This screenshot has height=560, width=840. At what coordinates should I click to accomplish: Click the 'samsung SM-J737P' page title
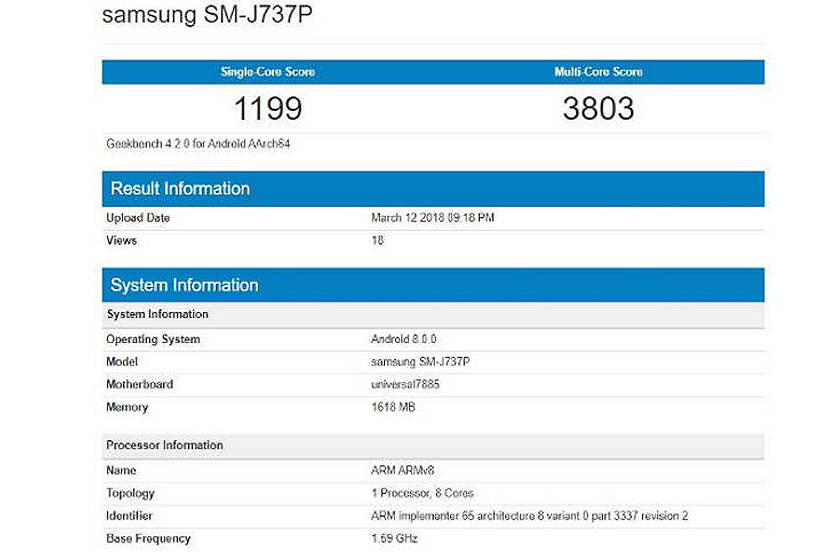[x=207, y=14]
